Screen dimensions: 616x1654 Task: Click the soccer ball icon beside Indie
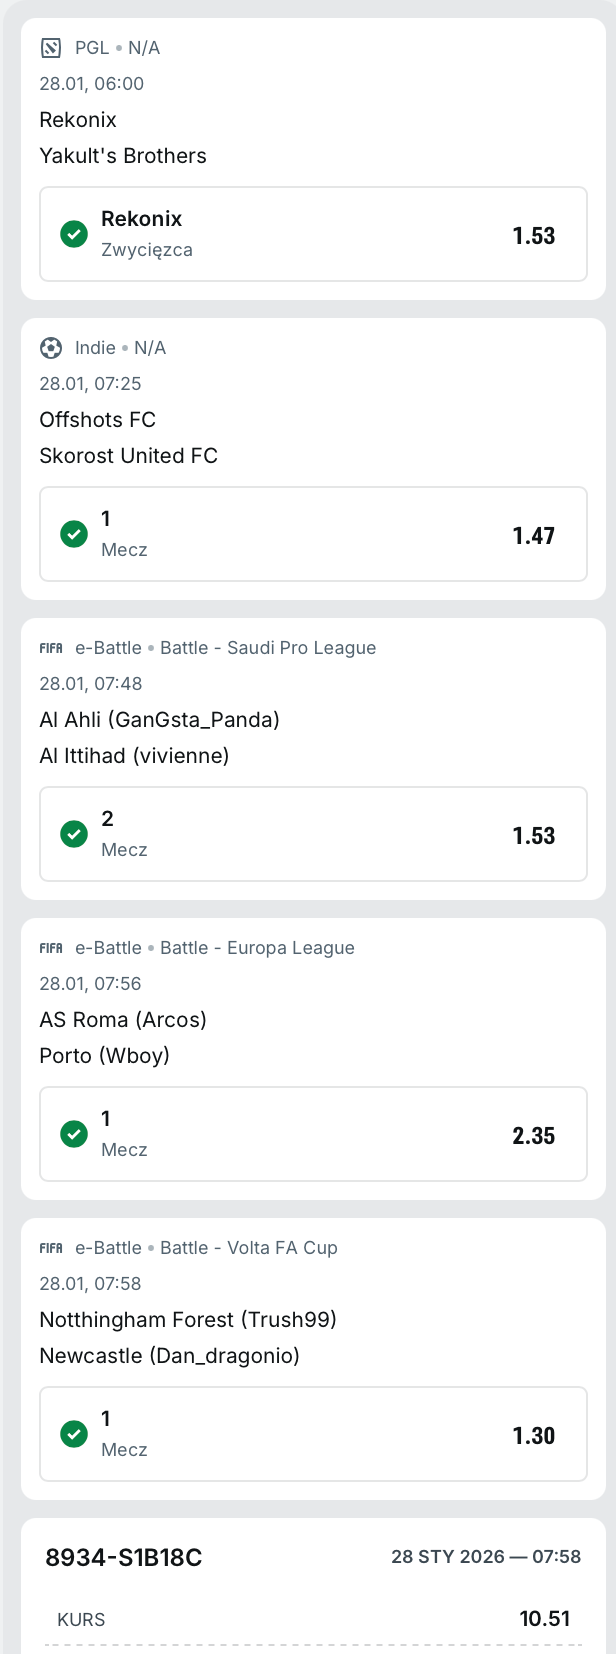click(51, 348)
